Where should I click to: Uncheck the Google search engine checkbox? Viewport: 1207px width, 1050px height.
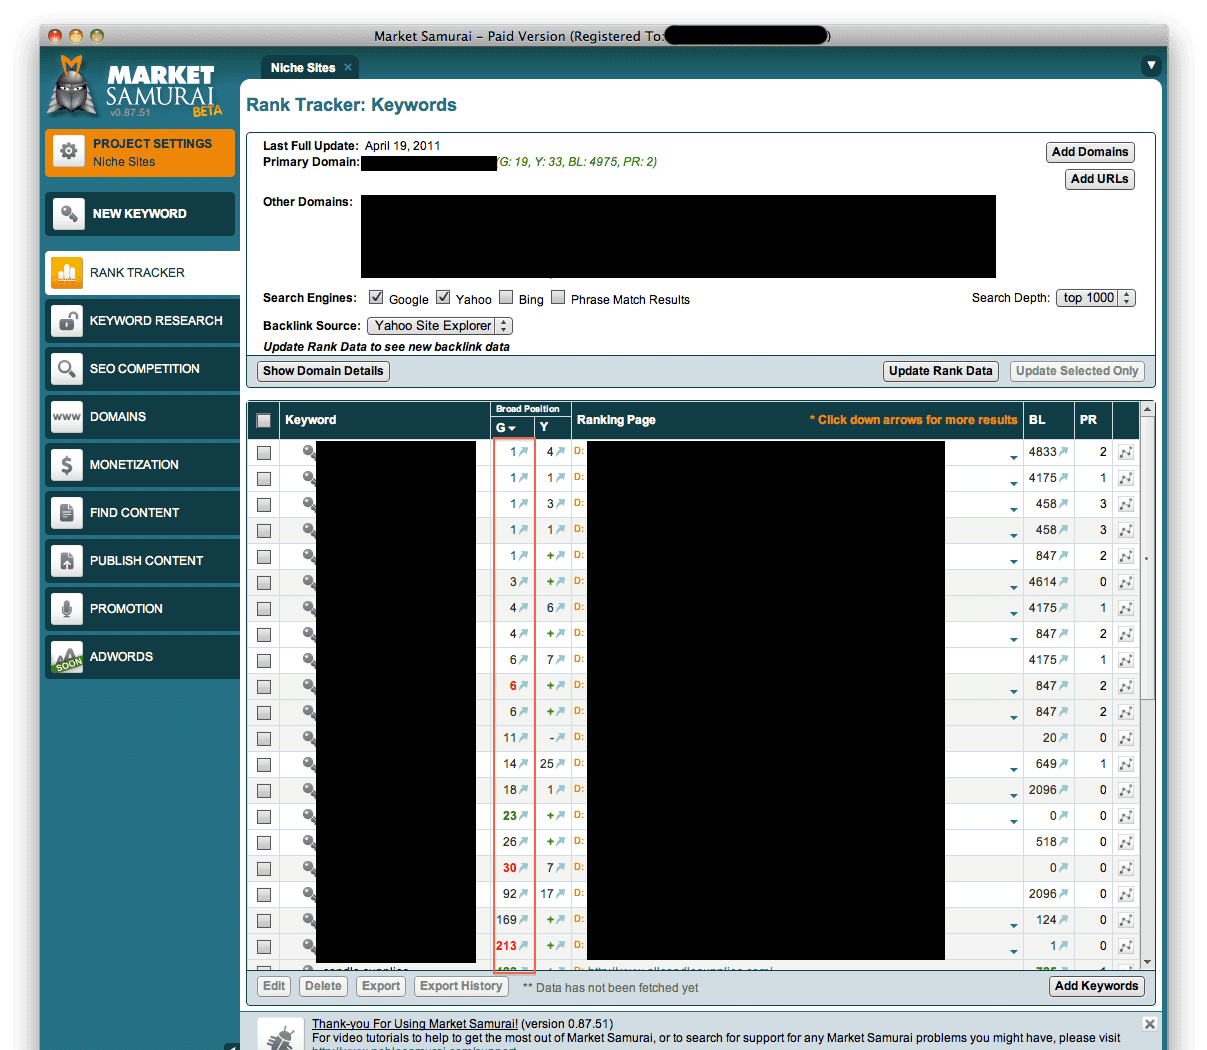376,297
